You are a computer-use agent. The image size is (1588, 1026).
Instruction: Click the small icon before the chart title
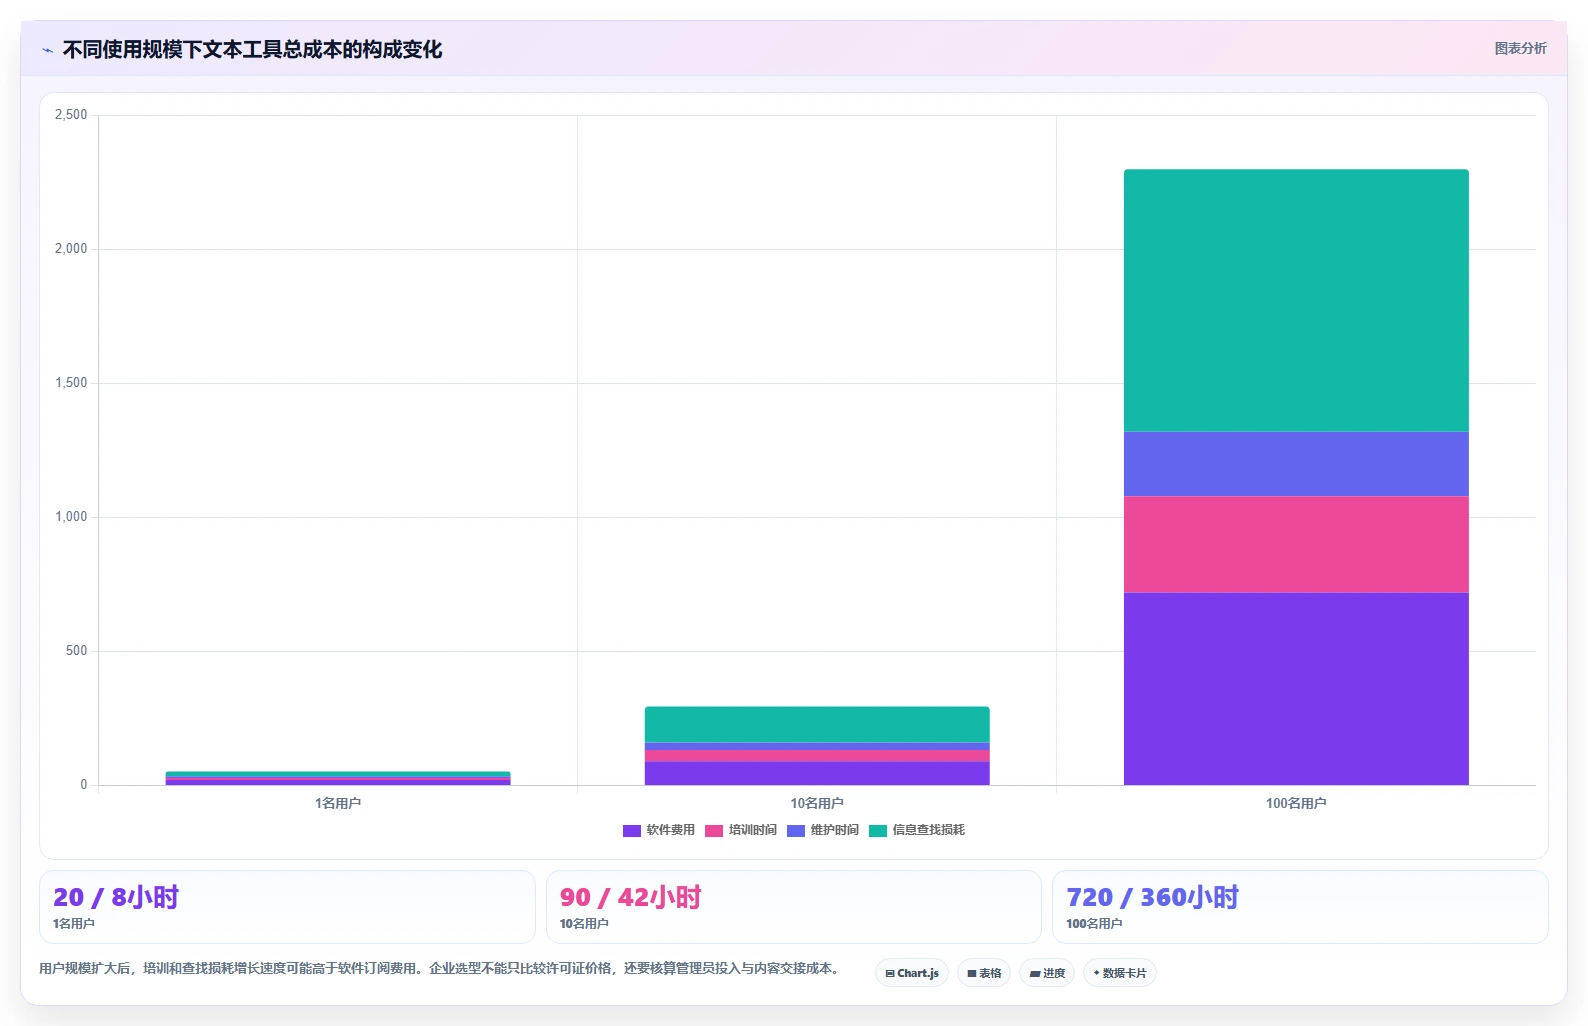point(47,50)
